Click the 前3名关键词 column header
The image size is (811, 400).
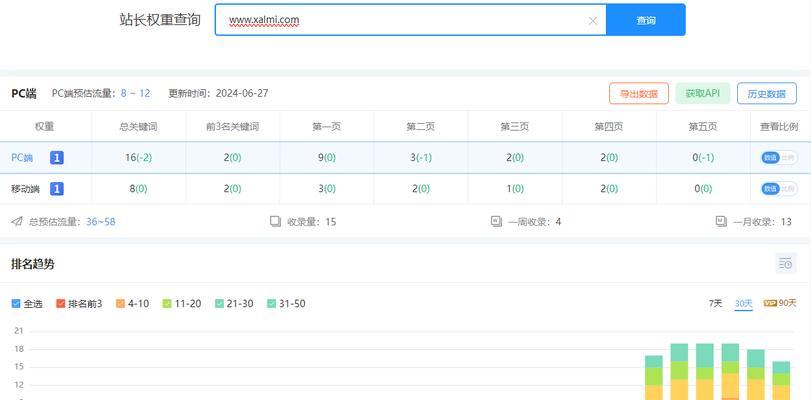[x=232, y=126]
